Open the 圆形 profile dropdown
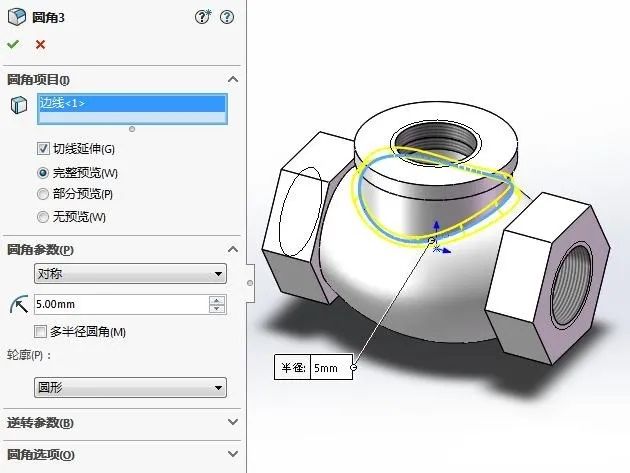Viewport: 630px width, 473px height. point(130,387)
